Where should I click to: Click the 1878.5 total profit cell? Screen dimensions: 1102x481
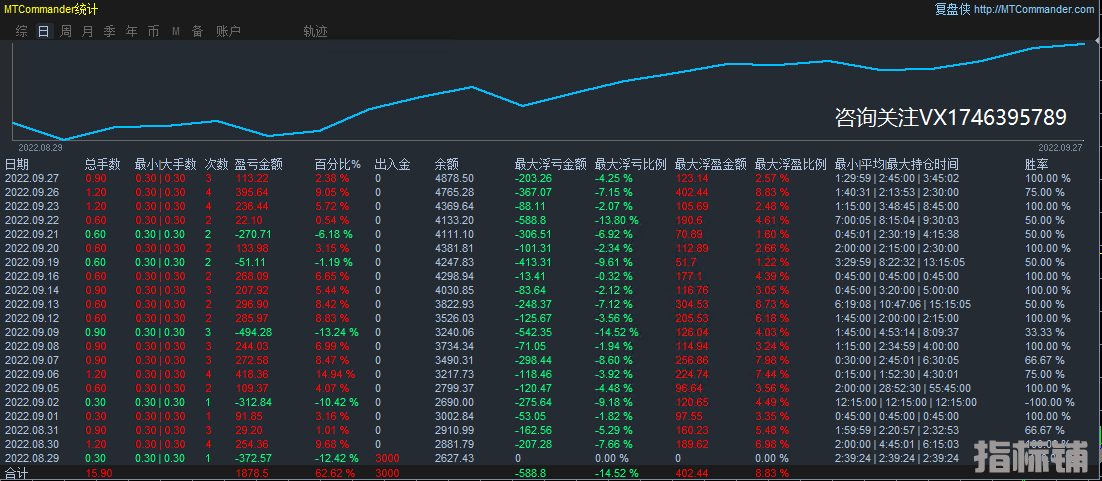click(x=252, y=473)
